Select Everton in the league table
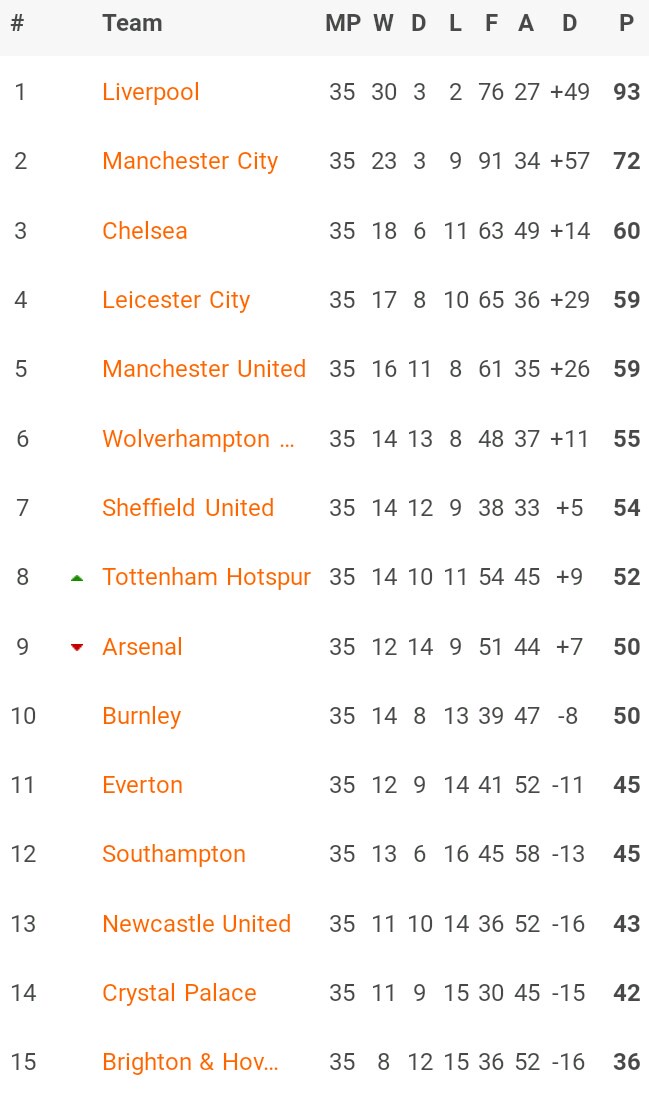The width and height of the screenshot is (649, 1102). point(142,785)
